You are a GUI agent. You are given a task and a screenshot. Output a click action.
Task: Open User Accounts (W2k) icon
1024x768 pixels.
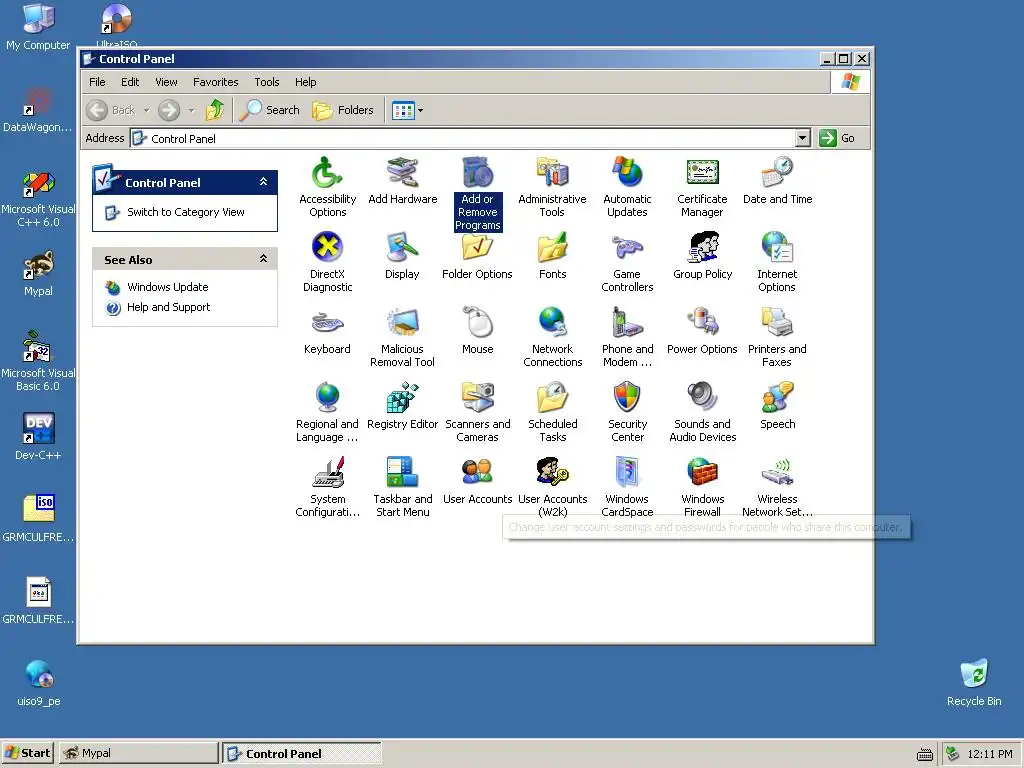point(552,487)
